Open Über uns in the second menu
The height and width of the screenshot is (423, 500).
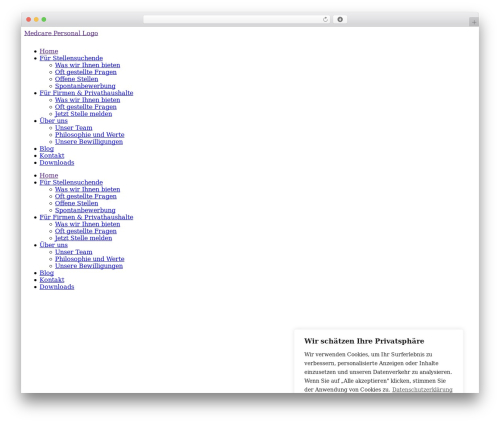[53, 245]
